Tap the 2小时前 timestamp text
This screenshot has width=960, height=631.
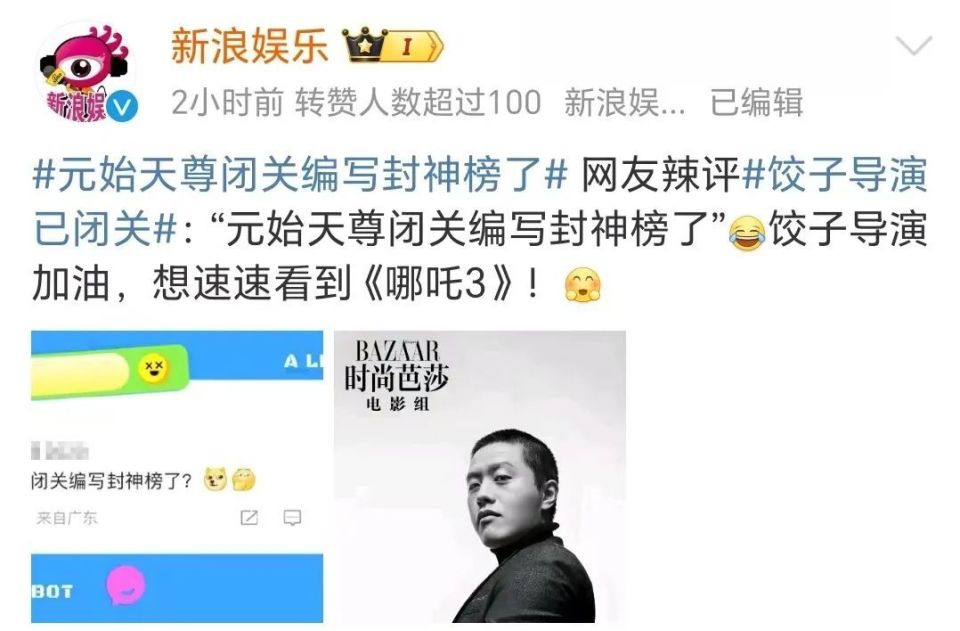[227, 102]
